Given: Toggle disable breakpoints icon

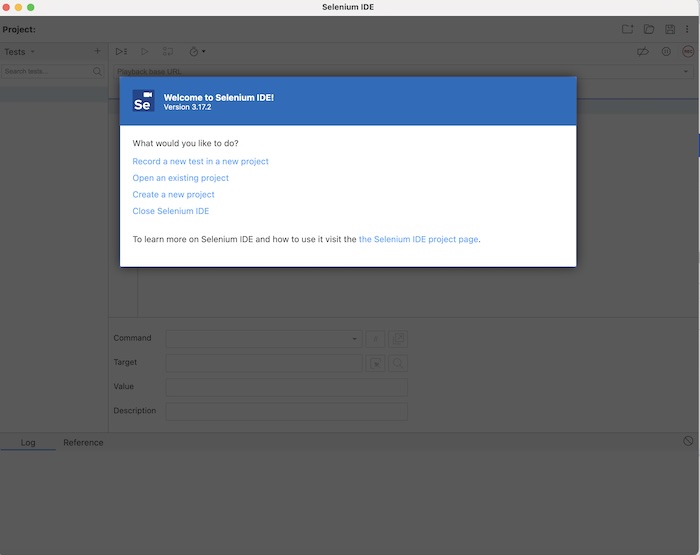Looking at the screenshot, I should [x=643, y=51].
